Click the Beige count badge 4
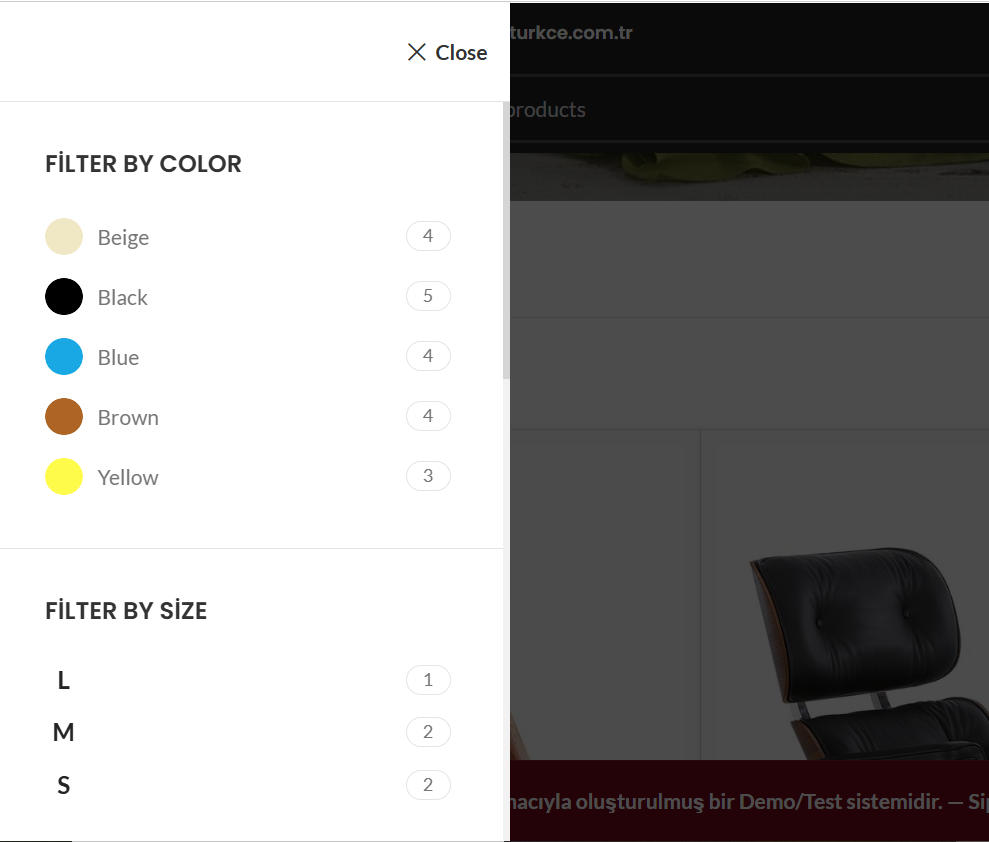Screen dimensions: 989x842 [428, 236]
